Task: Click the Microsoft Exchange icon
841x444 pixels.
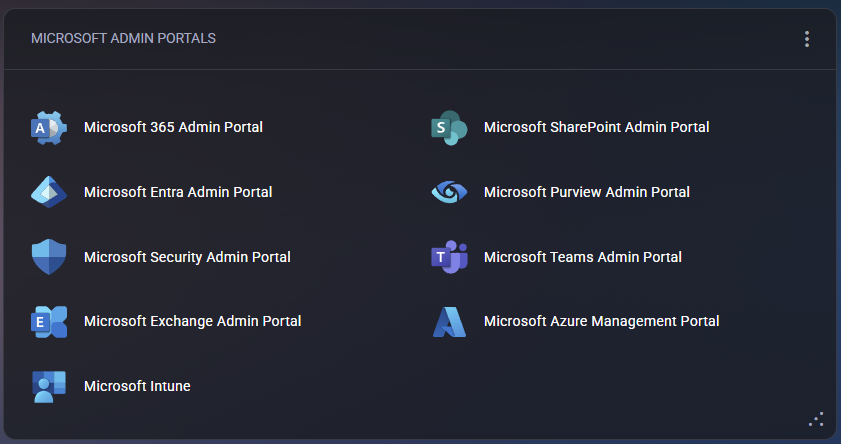Action: [48, 322]
